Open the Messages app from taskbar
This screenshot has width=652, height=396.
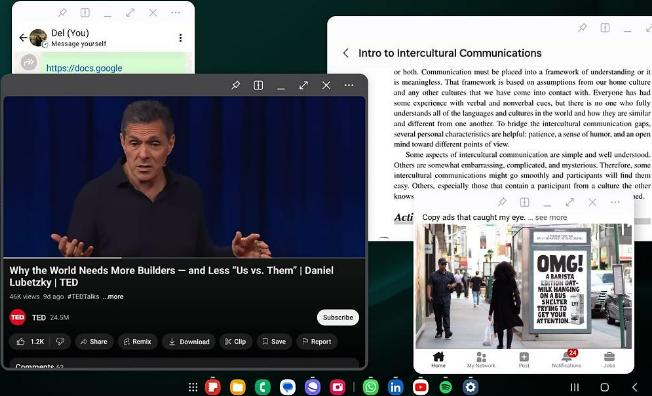point(287,387)
